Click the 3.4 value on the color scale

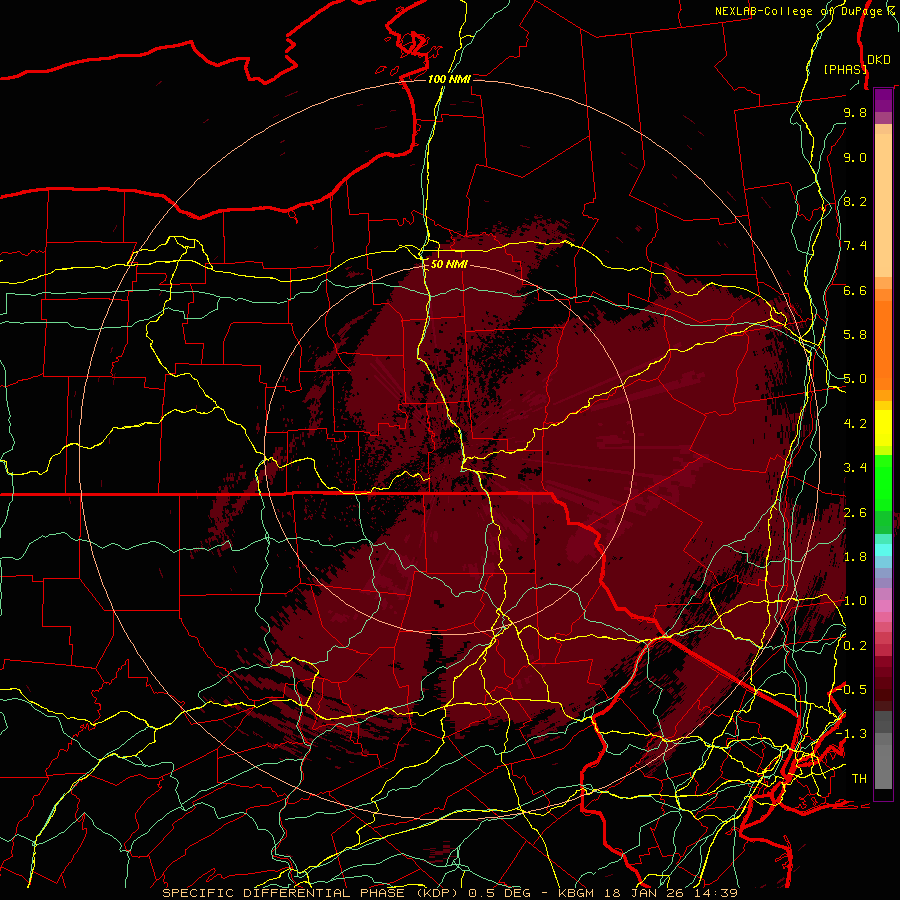tap(855, 468)
